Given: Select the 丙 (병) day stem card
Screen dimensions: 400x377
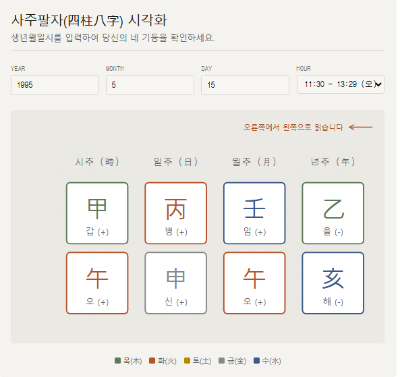Looking at the screenshot, I should pyautogui.click(x=176, y=213).
